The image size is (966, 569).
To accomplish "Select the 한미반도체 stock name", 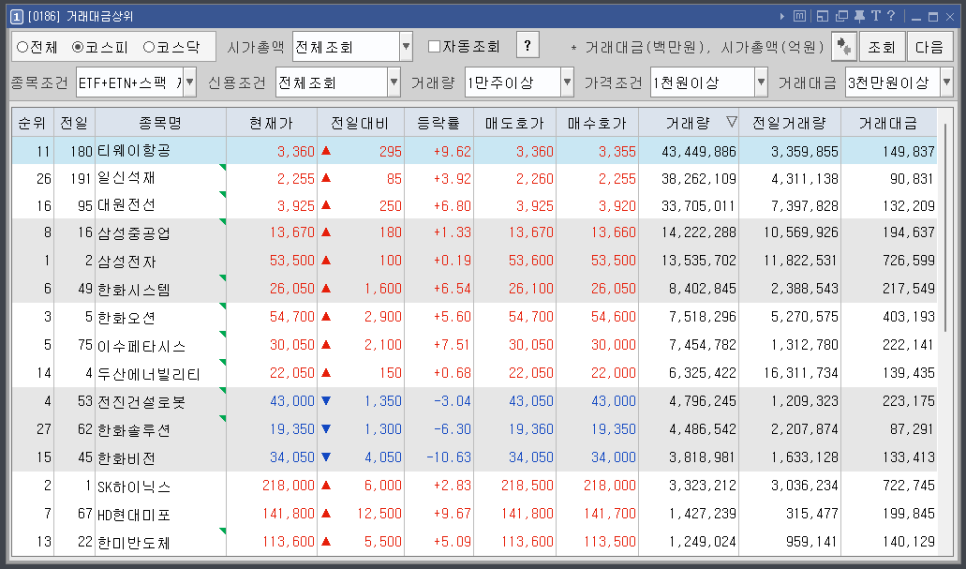I will click(x=134, y=542).
